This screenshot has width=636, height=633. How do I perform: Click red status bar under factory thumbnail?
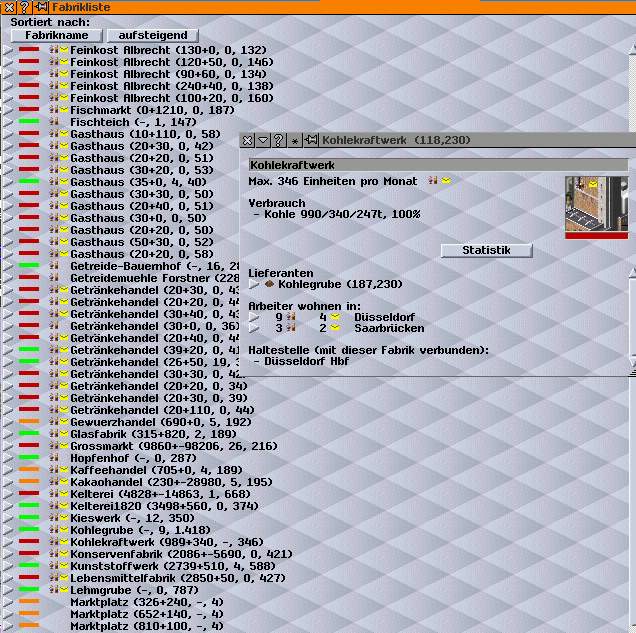tap(596, 236)
